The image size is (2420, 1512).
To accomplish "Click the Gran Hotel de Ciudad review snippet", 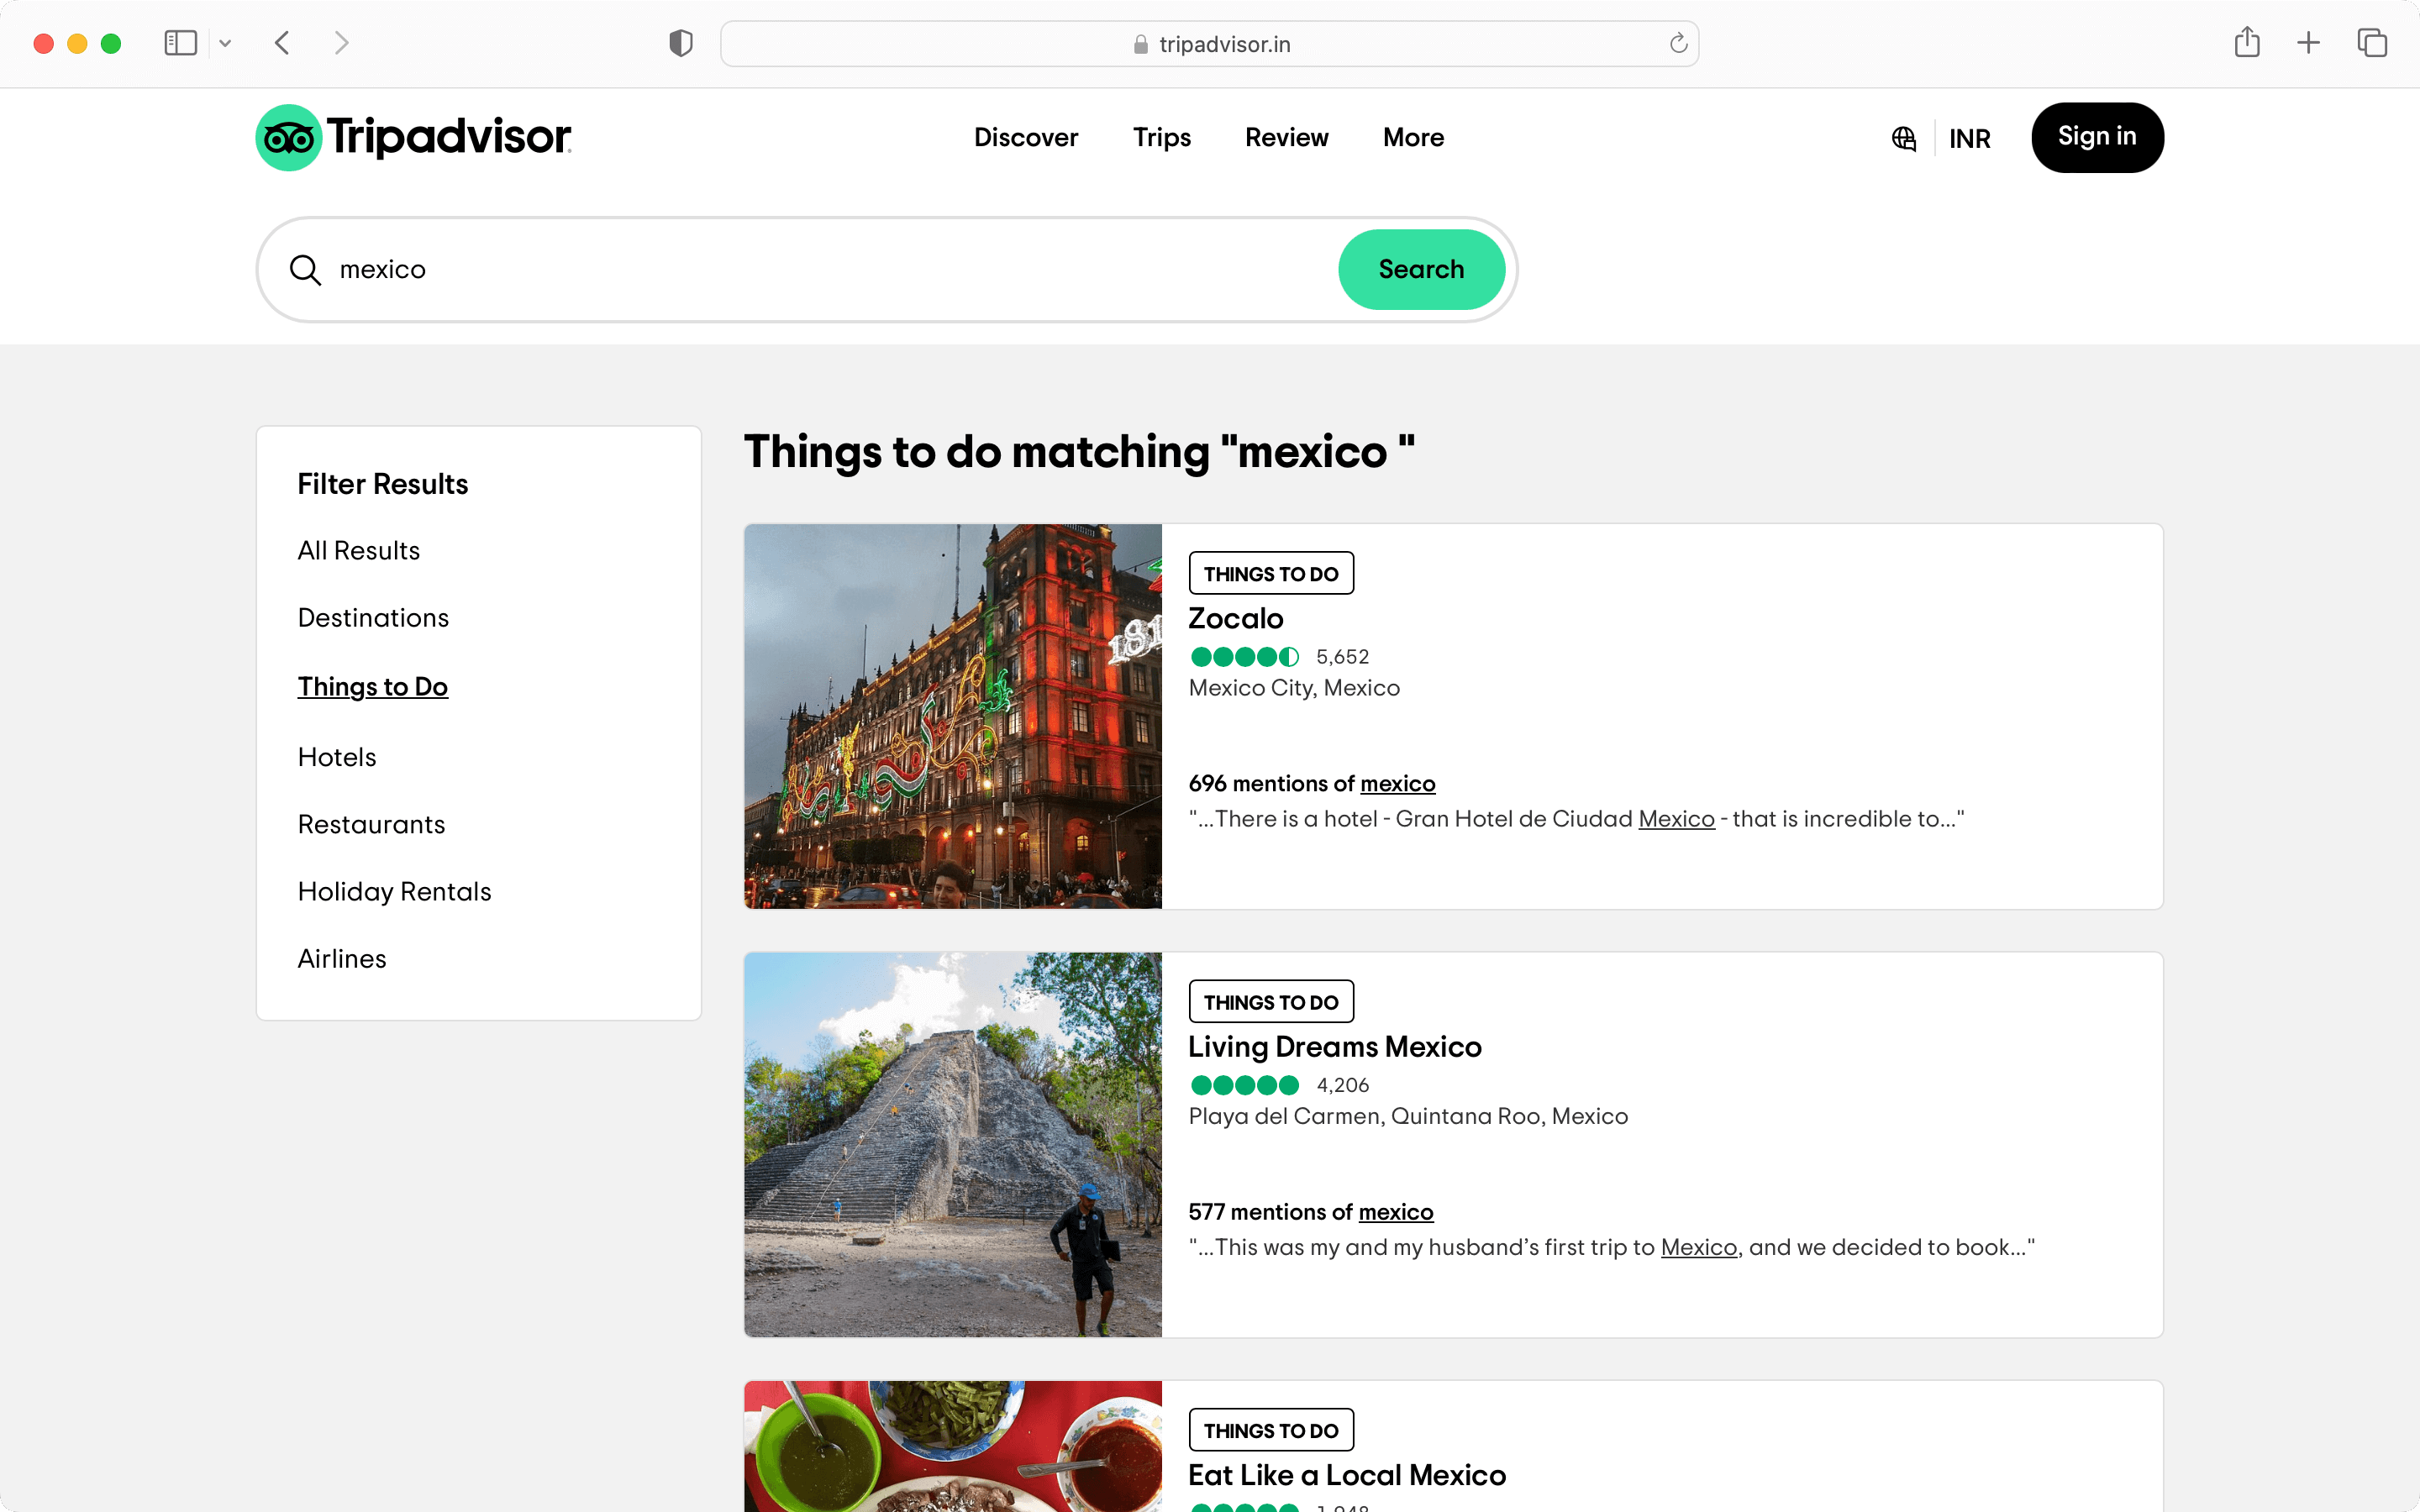I will pyautogui.click(x=1576, y=819).
